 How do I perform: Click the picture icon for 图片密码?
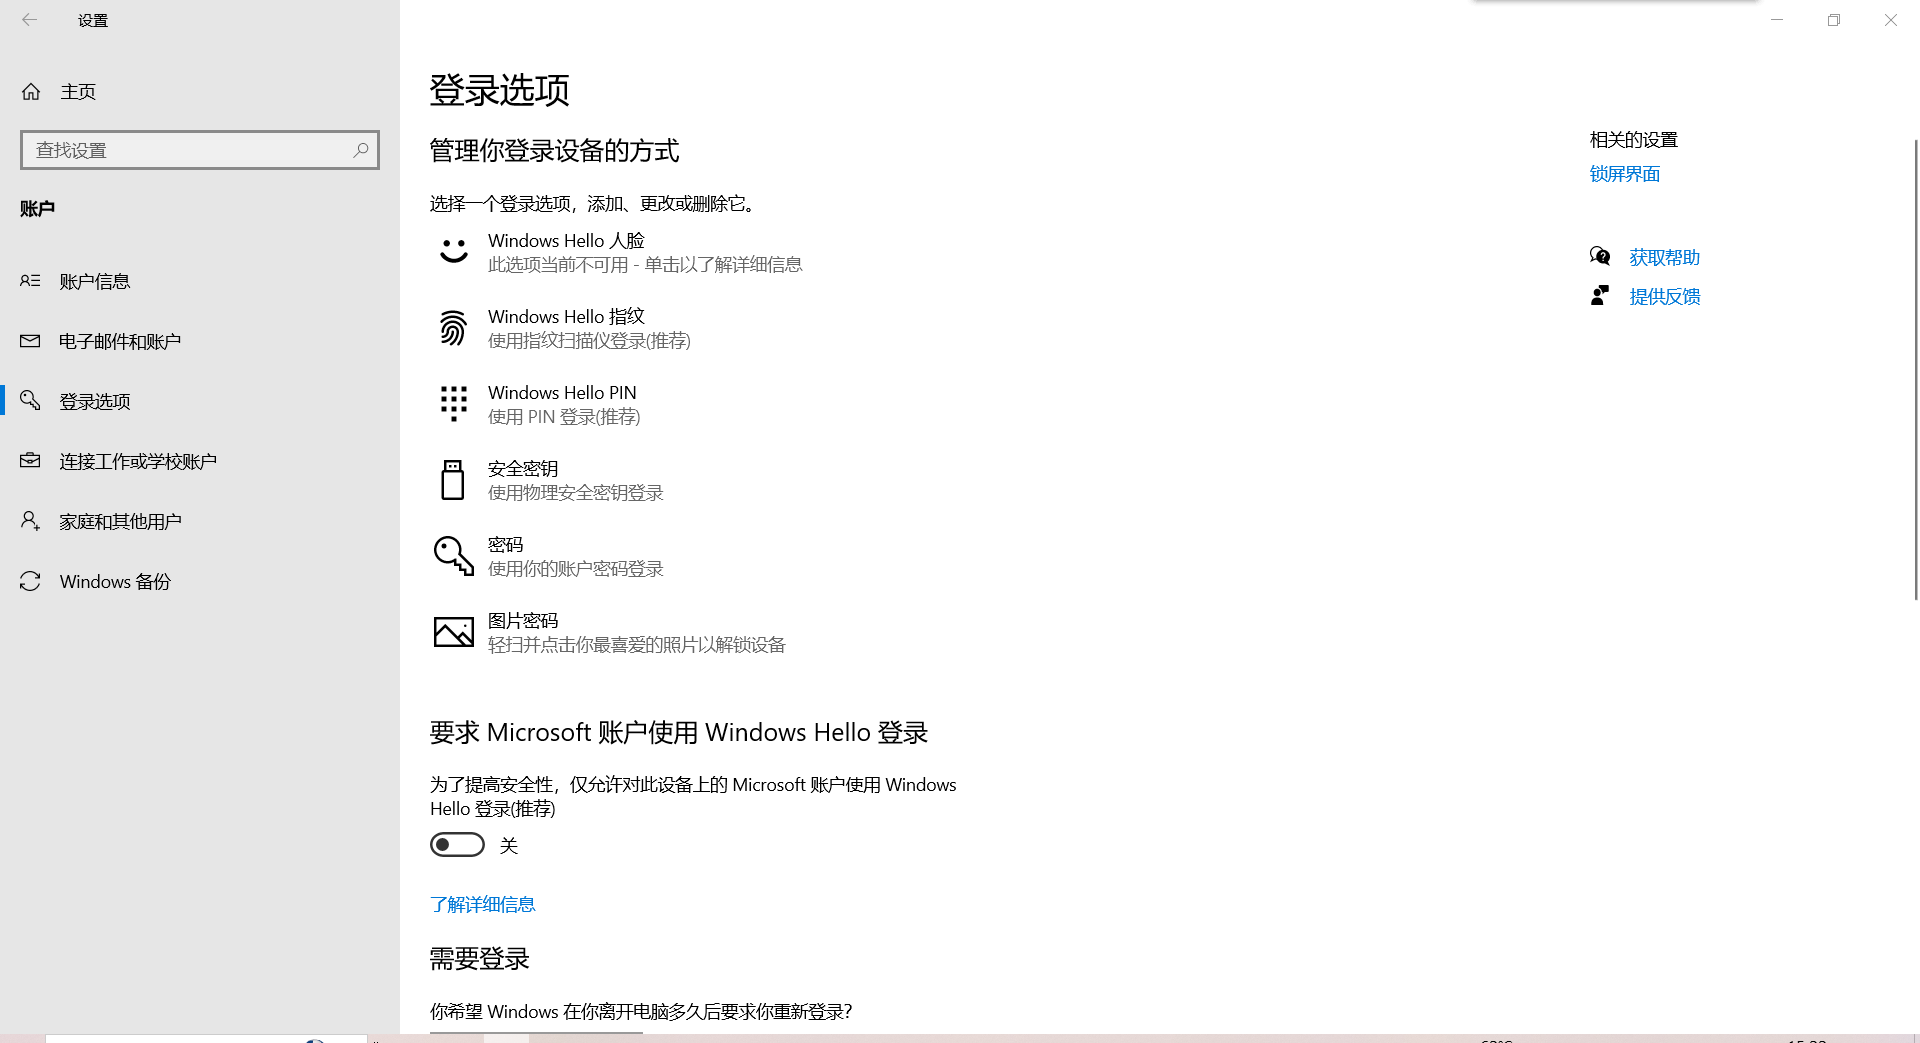point(453,632)
